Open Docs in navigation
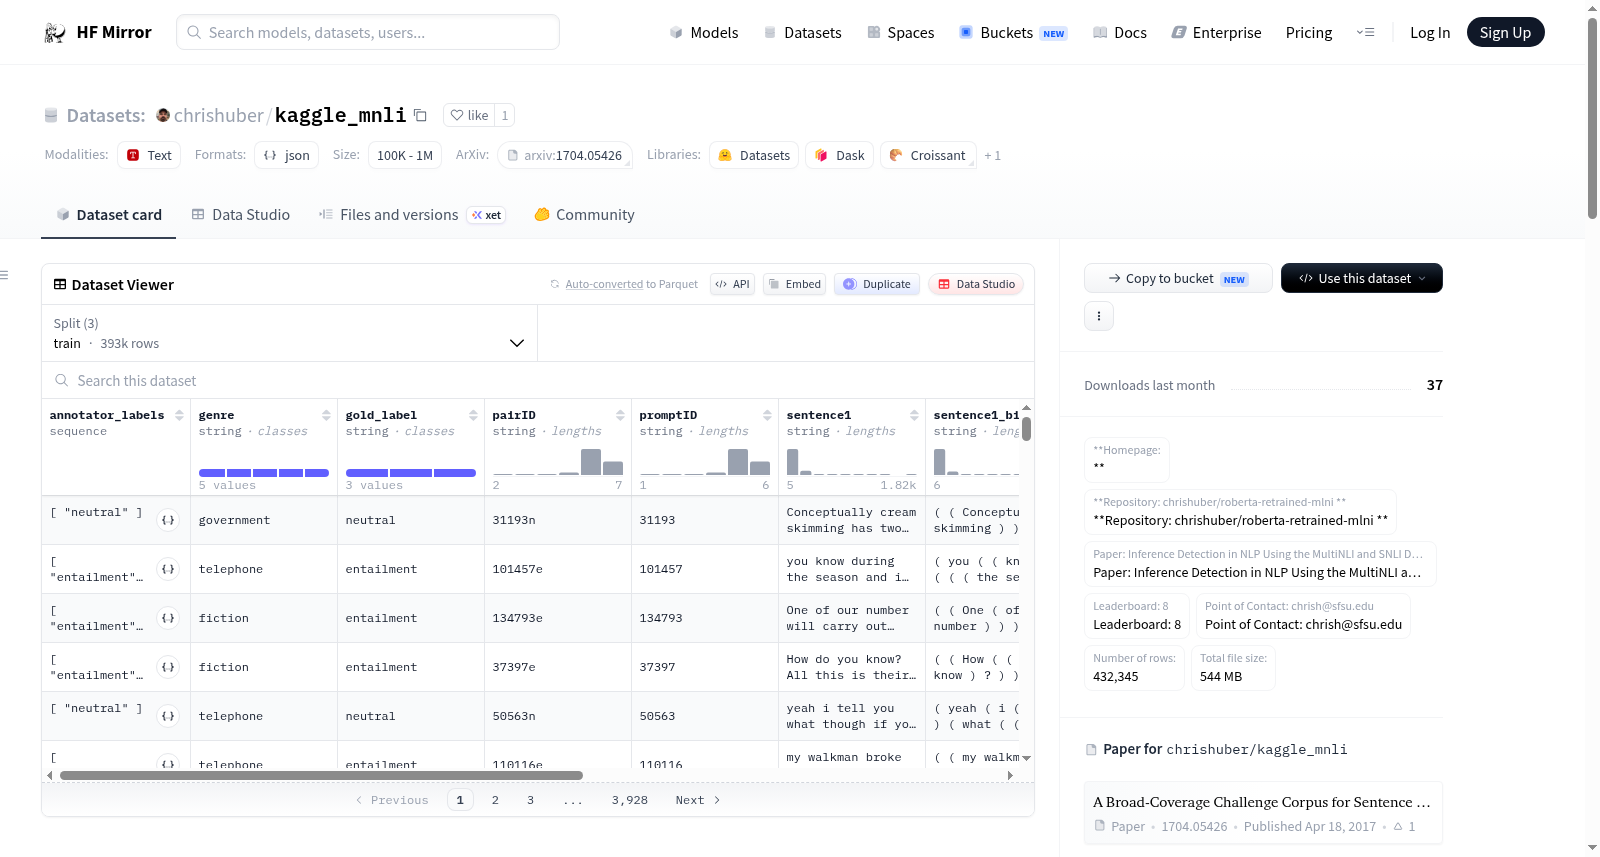 click(1120, 32)
